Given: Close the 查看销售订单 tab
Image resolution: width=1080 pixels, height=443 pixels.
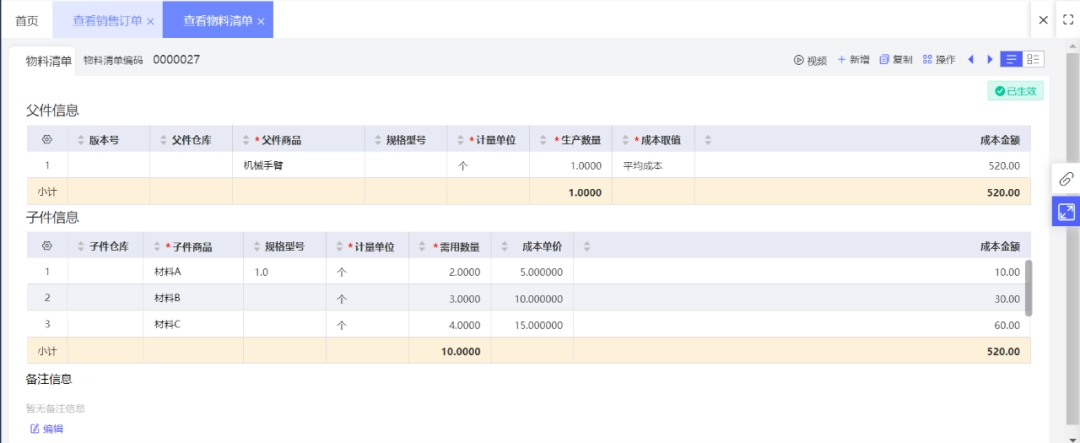Looking at the screenshot, I should [x=150, y=21].
